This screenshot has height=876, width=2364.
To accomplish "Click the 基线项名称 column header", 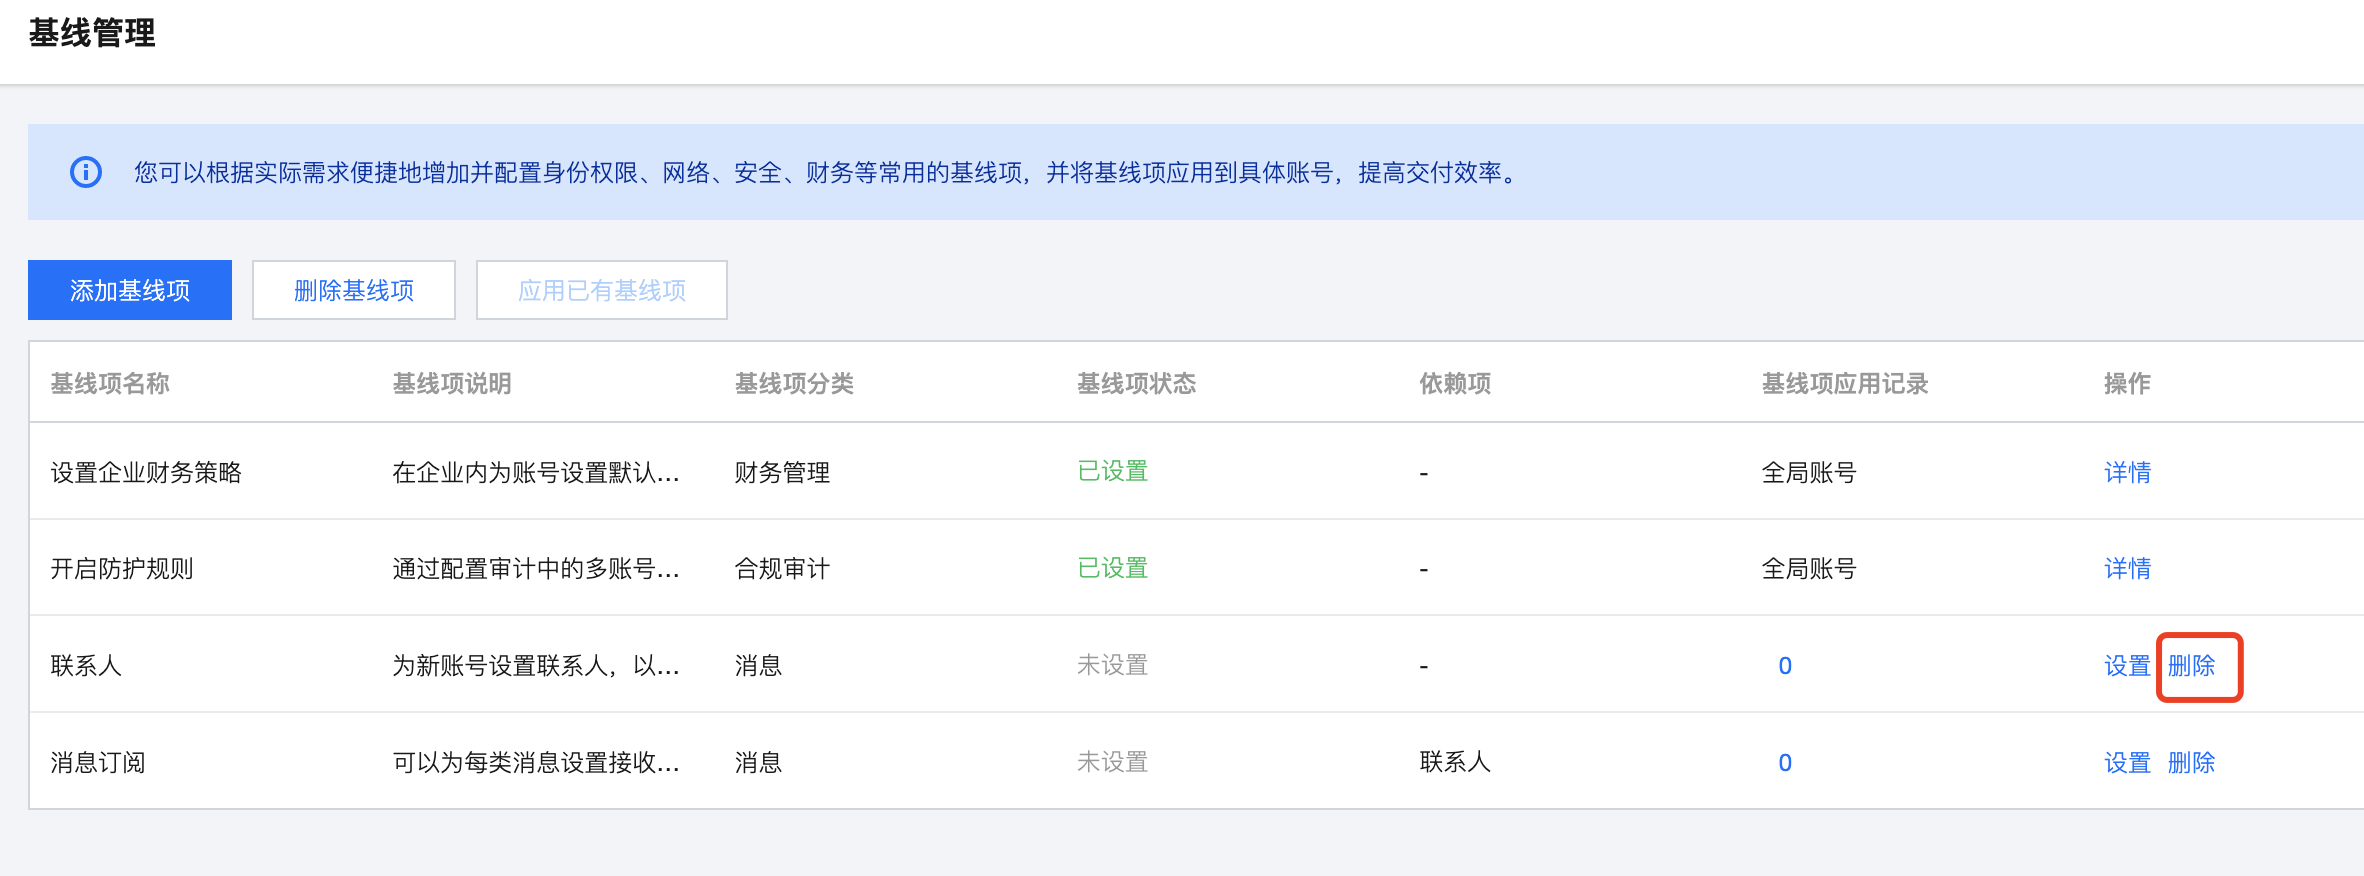I will tap(110, 383).
